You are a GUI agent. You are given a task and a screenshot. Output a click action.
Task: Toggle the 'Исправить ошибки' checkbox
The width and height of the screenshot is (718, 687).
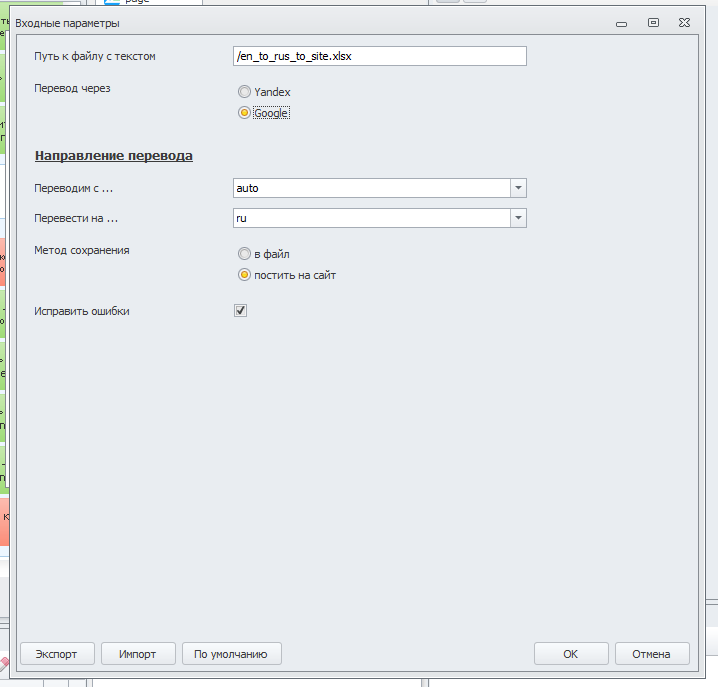click(x=240, y=311)
